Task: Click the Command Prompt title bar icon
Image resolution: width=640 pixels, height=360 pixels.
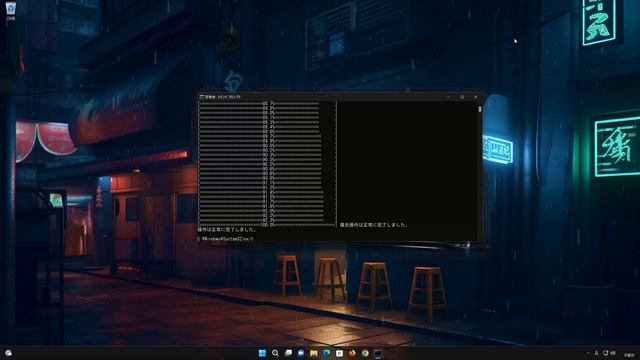Action: (x=202, y=97)
